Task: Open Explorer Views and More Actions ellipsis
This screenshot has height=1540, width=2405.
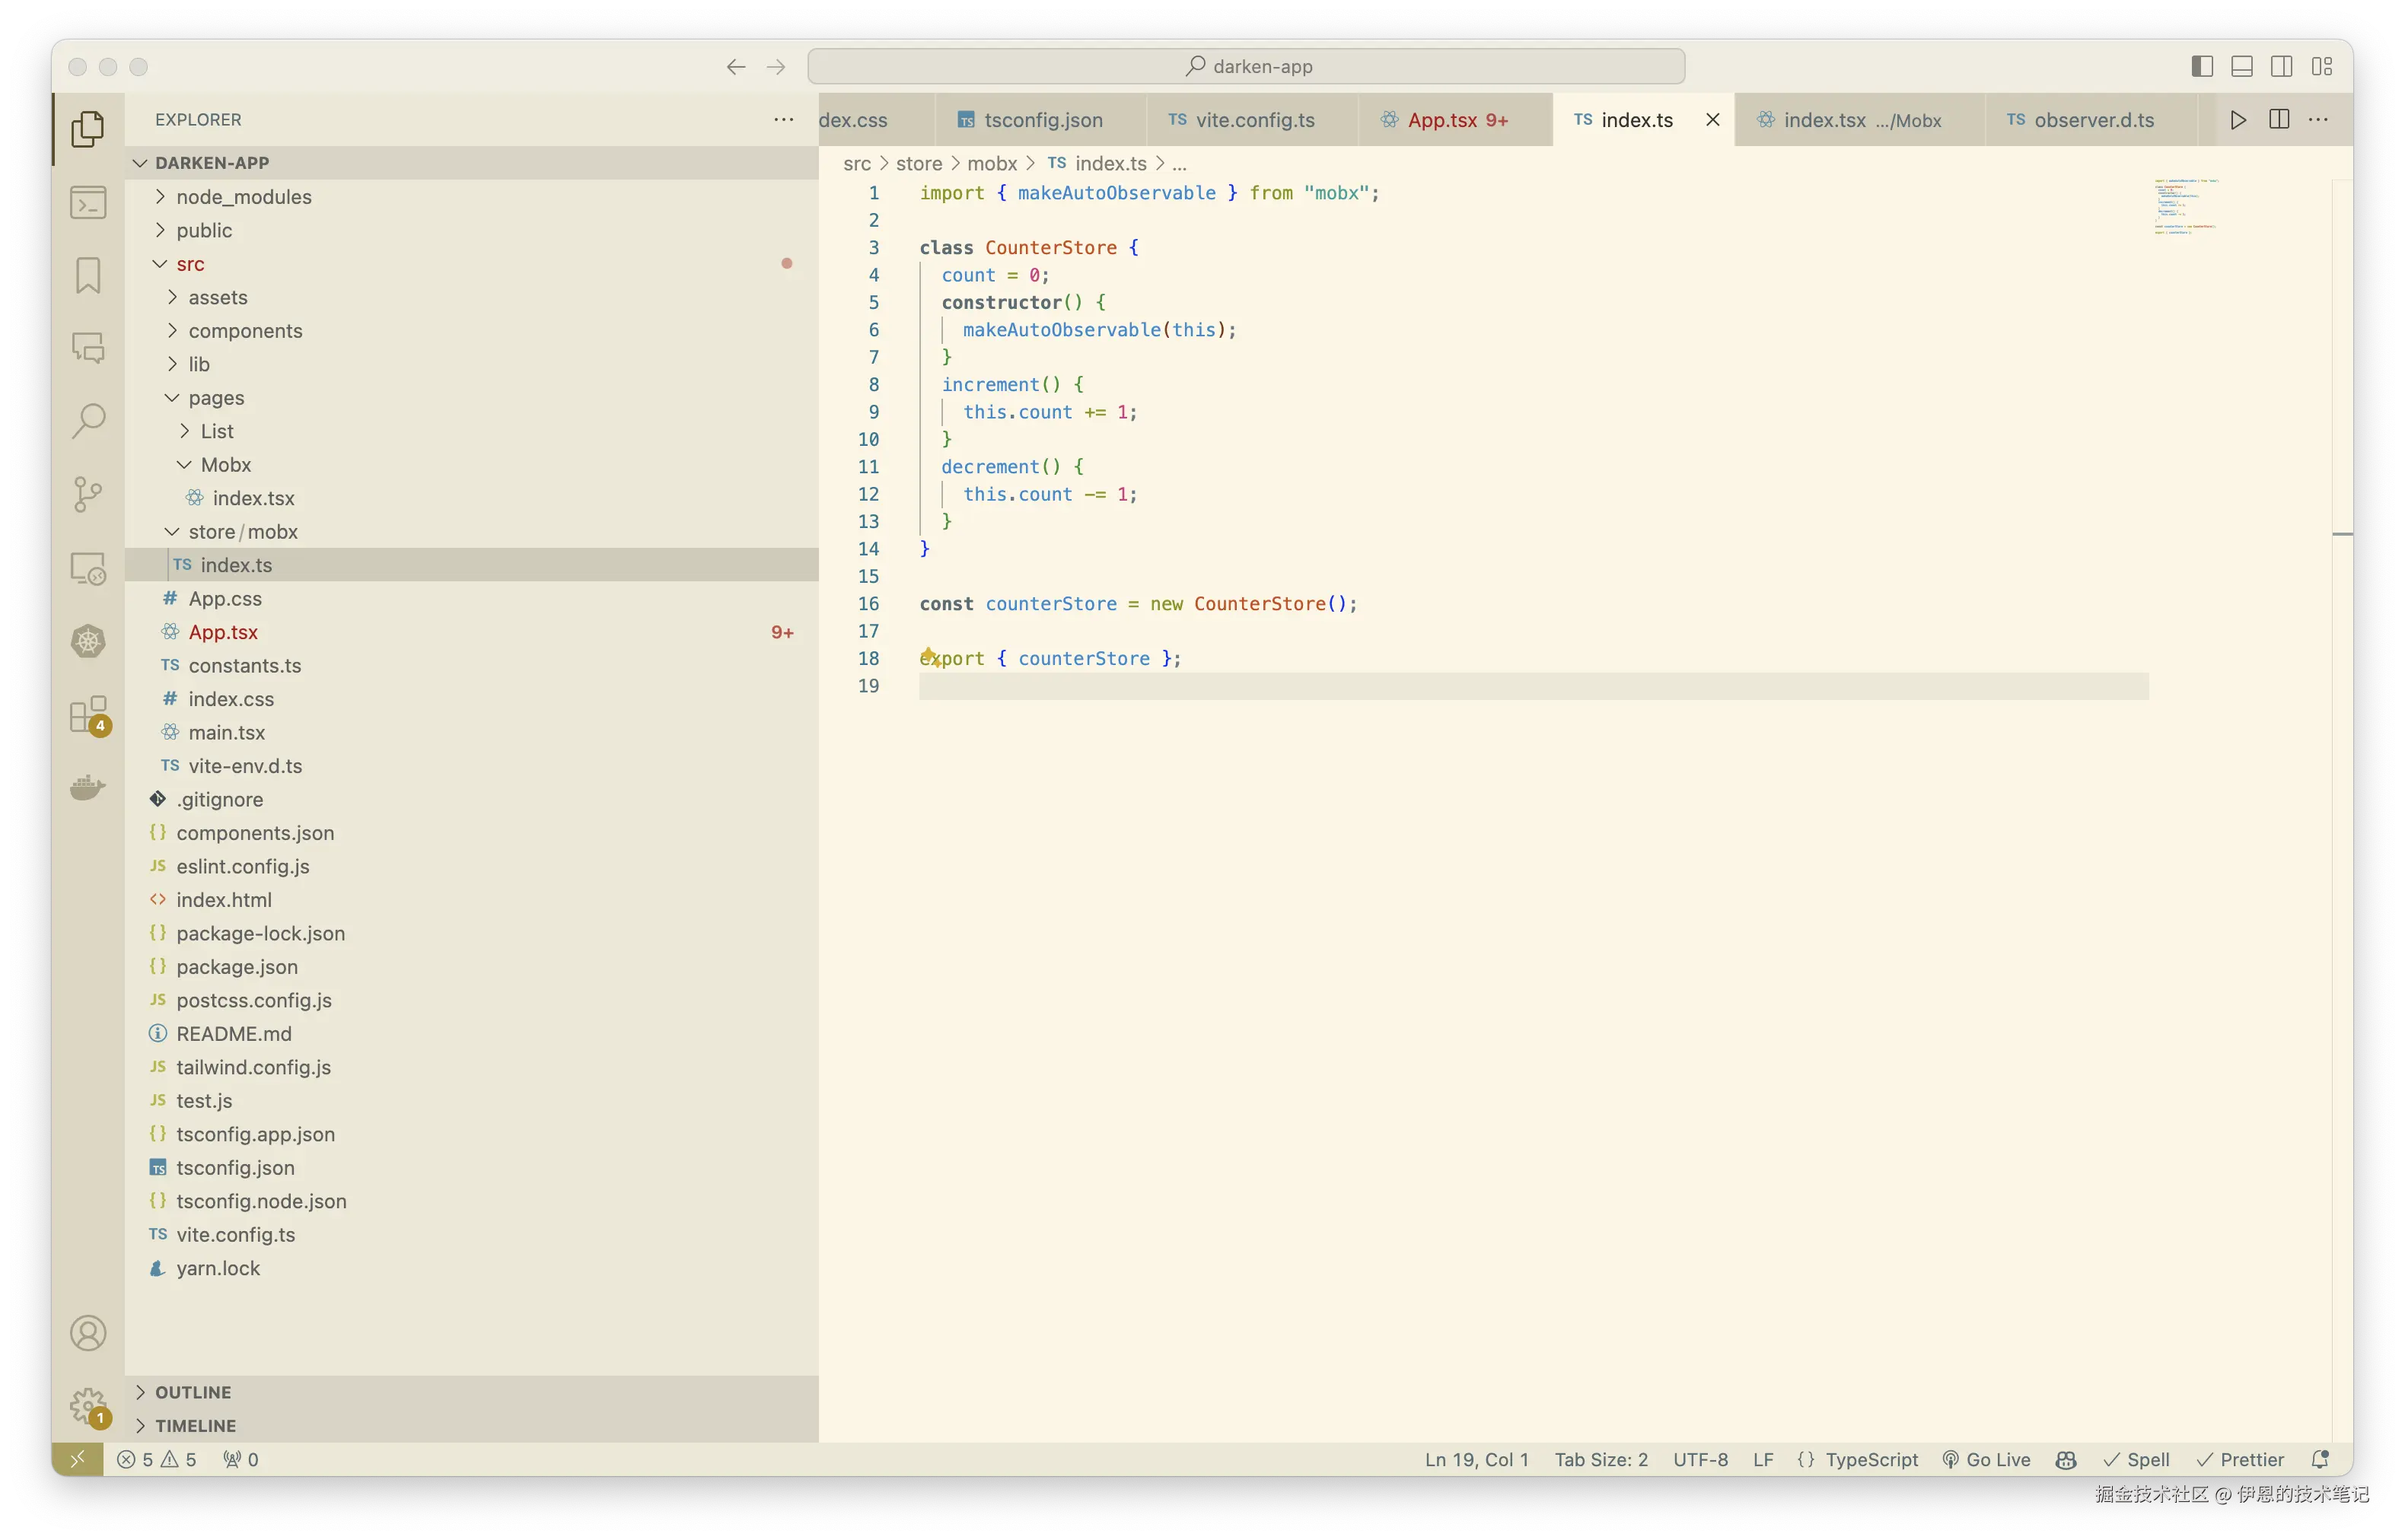Action: pos(783,119)
